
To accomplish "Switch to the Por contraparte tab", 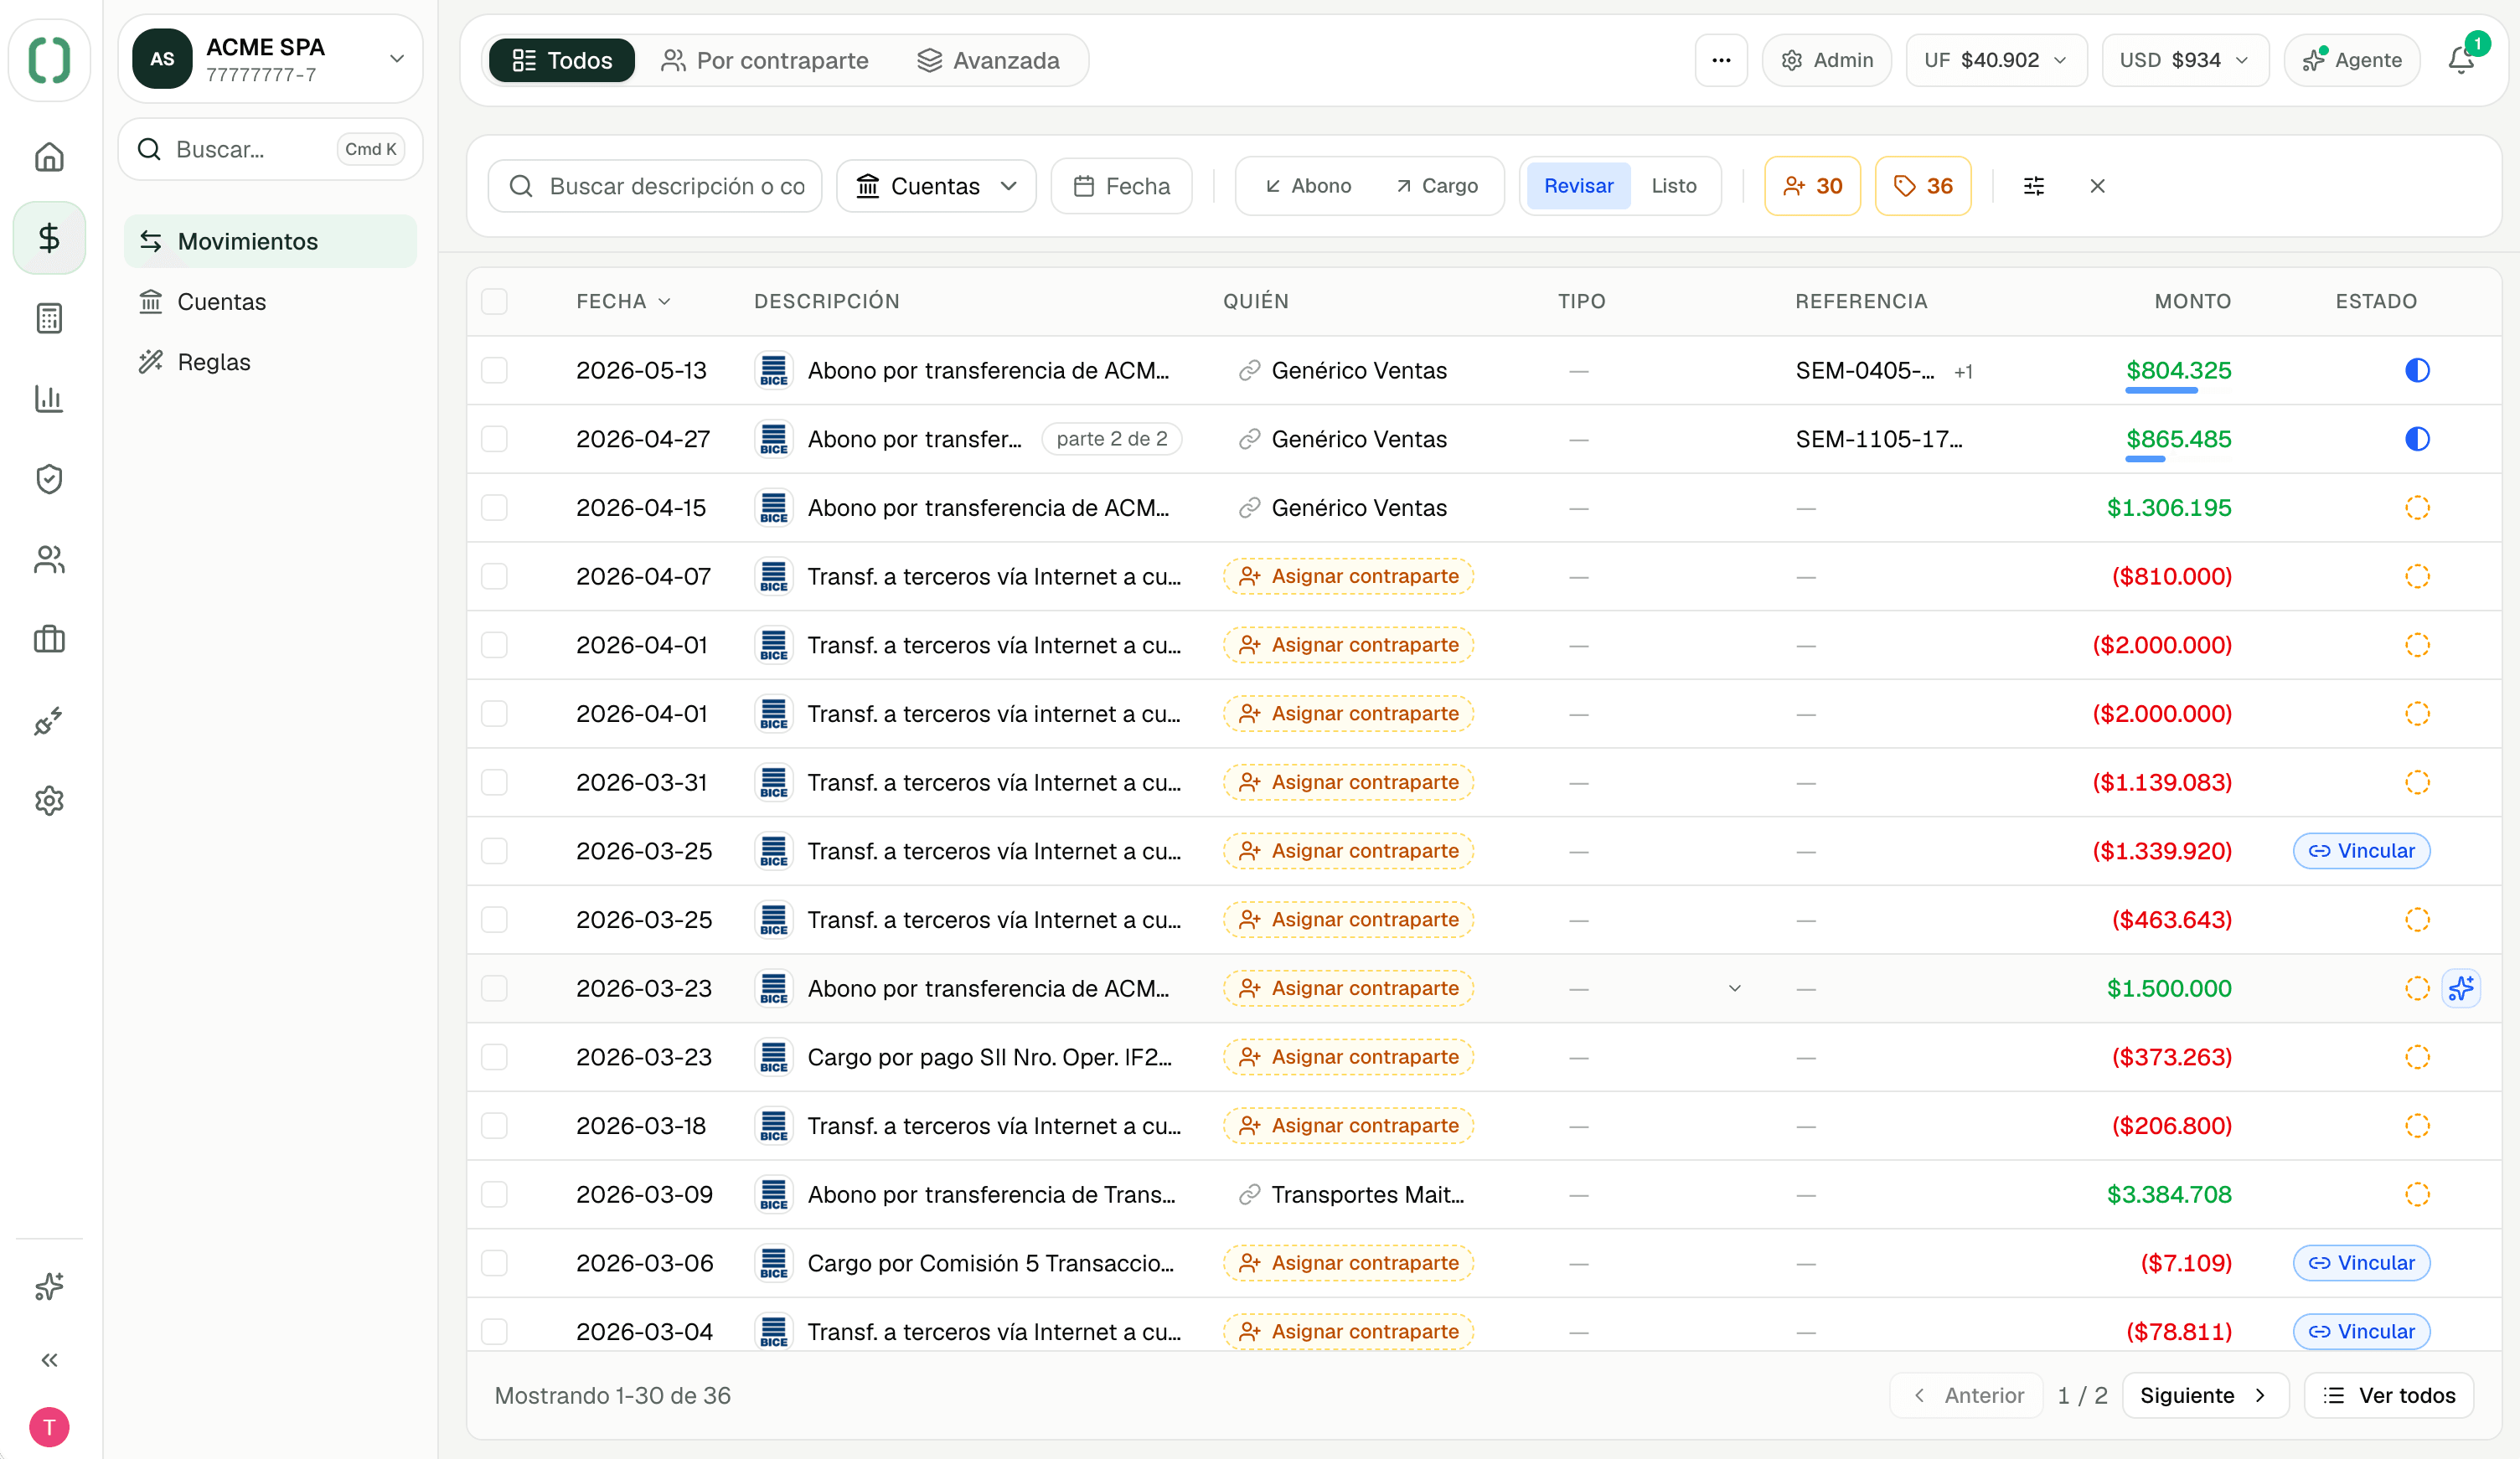I will pyautogui.click(x=765, y=60).
